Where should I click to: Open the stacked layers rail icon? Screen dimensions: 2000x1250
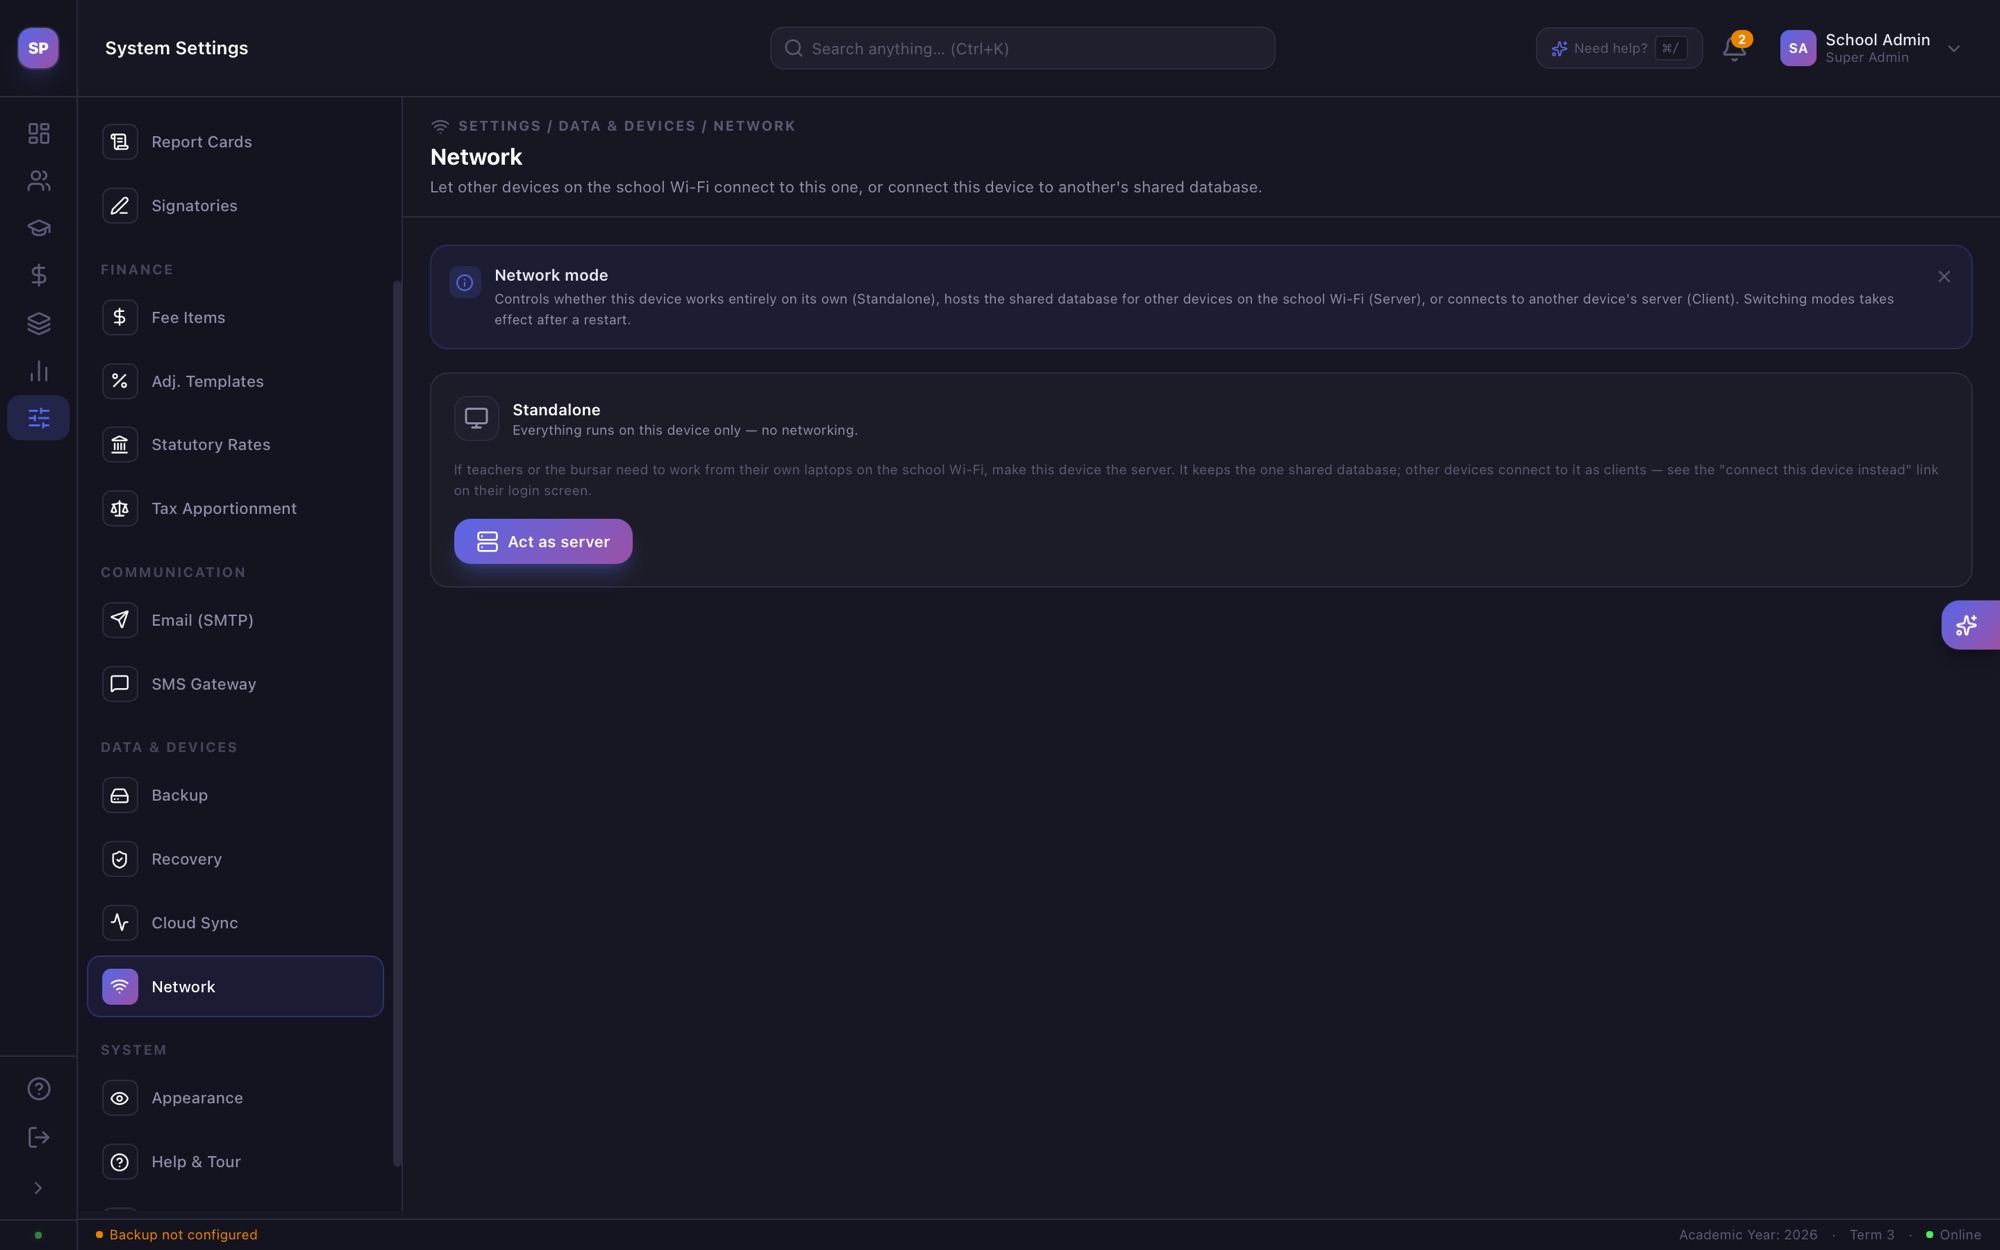(x=38, y=323)
